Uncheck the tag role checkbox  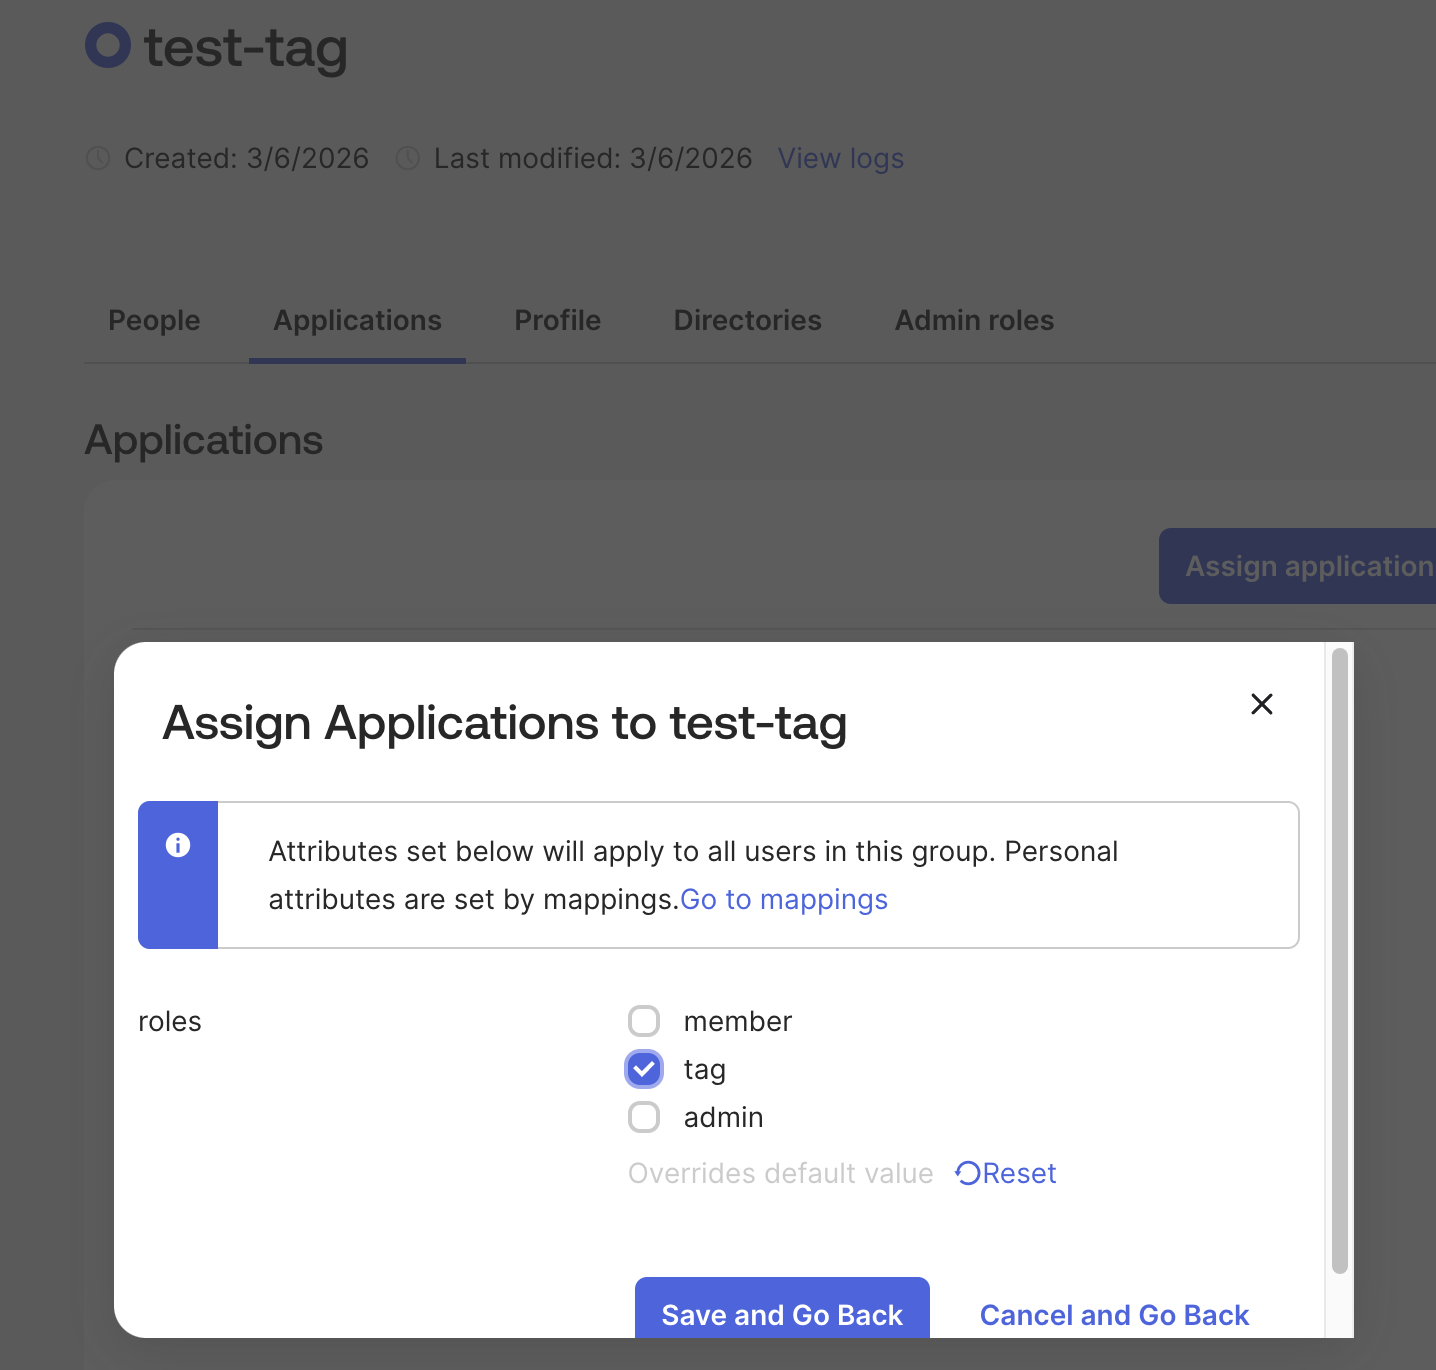643,1068
